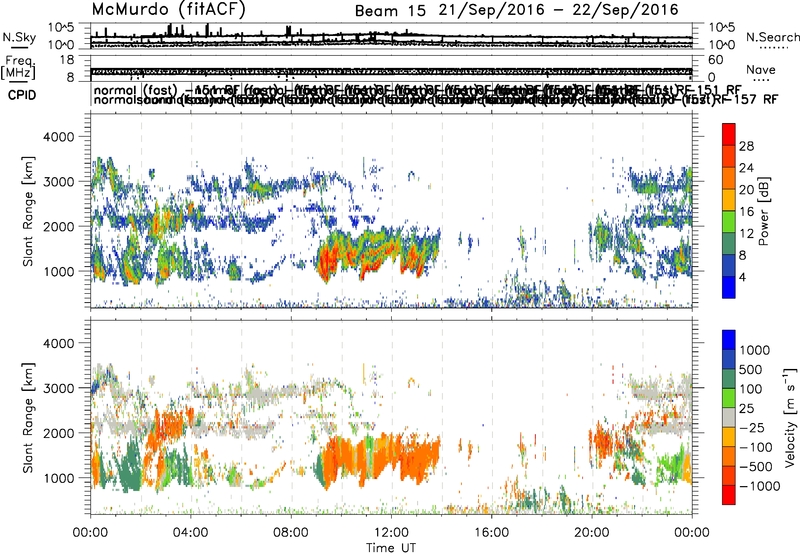Click the 16:00 time tick label
The height and width of the screenshot is (554, 800).
click(x=491, y=533)
